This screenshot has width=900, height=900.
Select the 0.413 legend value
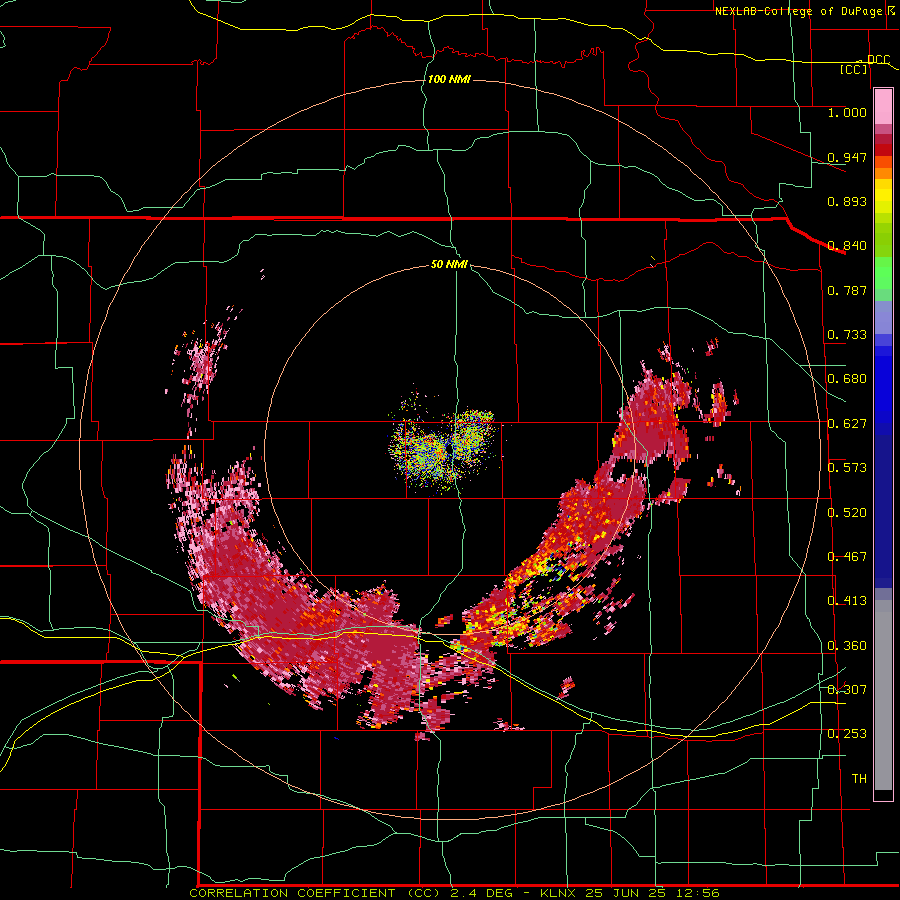(x=847, y=601)
